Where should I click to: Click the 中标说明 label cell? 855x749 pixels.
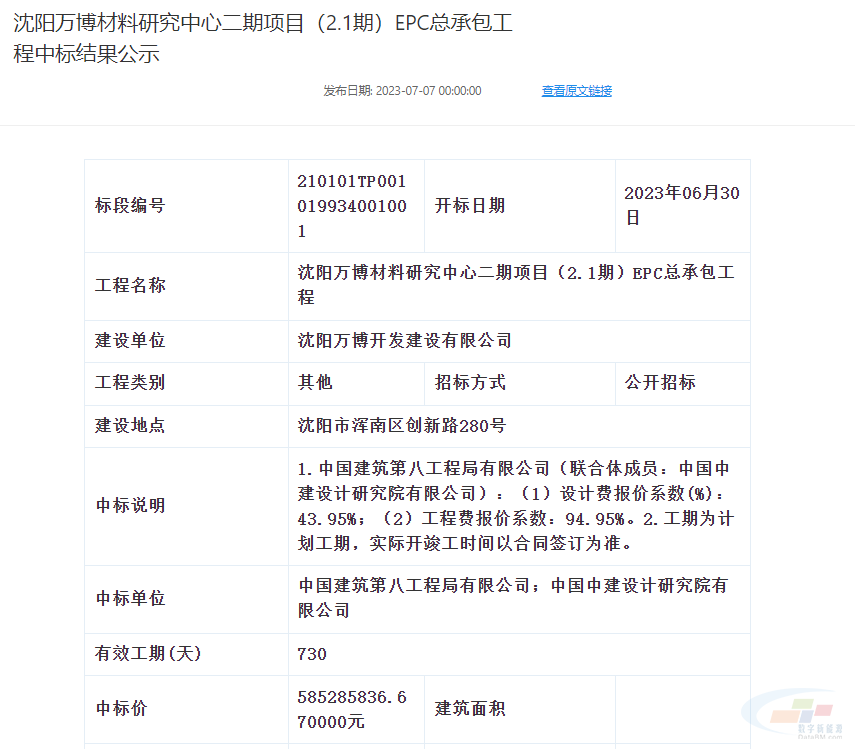click(186, 506)
